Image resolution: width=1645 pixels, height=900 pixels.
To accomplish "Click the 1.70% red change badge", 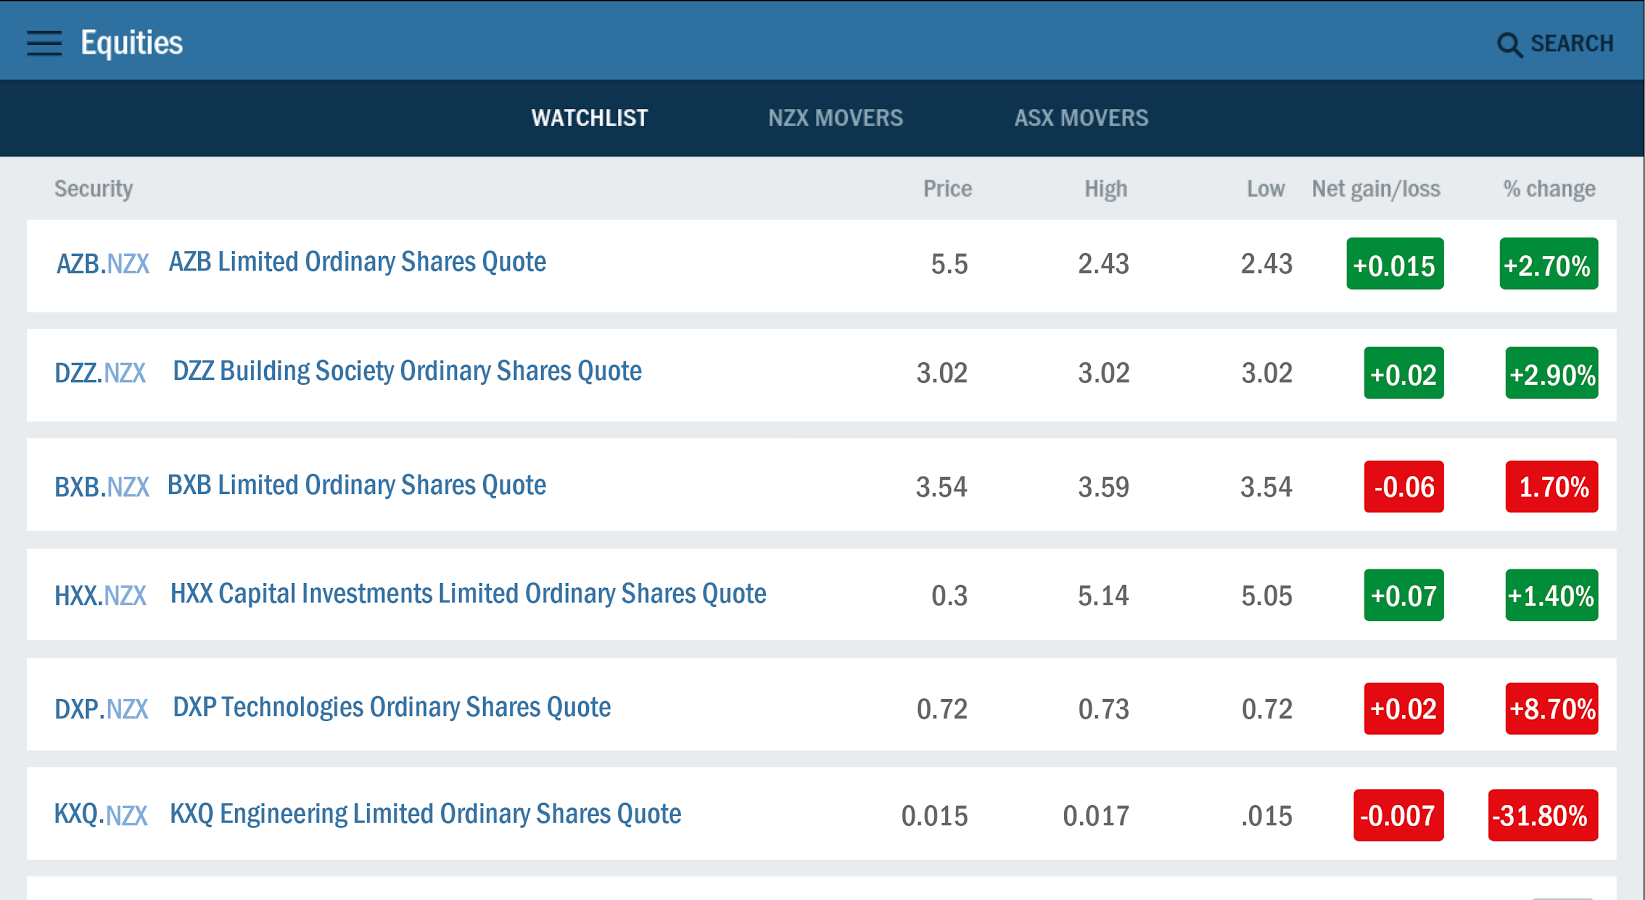I will click(1551, 487).
